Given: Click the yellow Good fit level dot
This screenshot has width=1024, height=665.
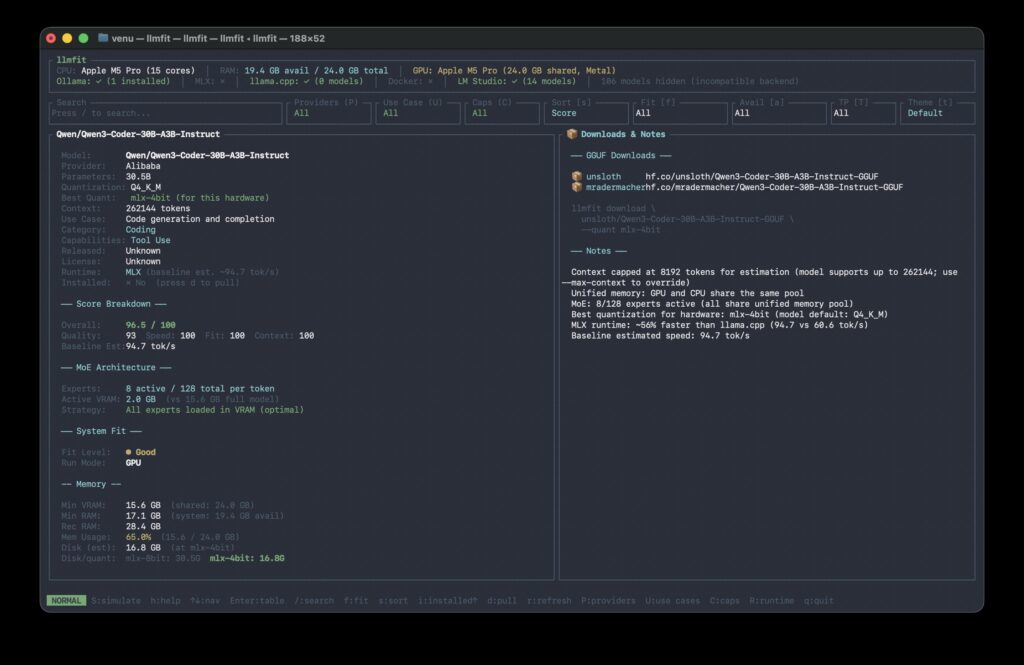Looking at the screenshot, I should (129, 452).
